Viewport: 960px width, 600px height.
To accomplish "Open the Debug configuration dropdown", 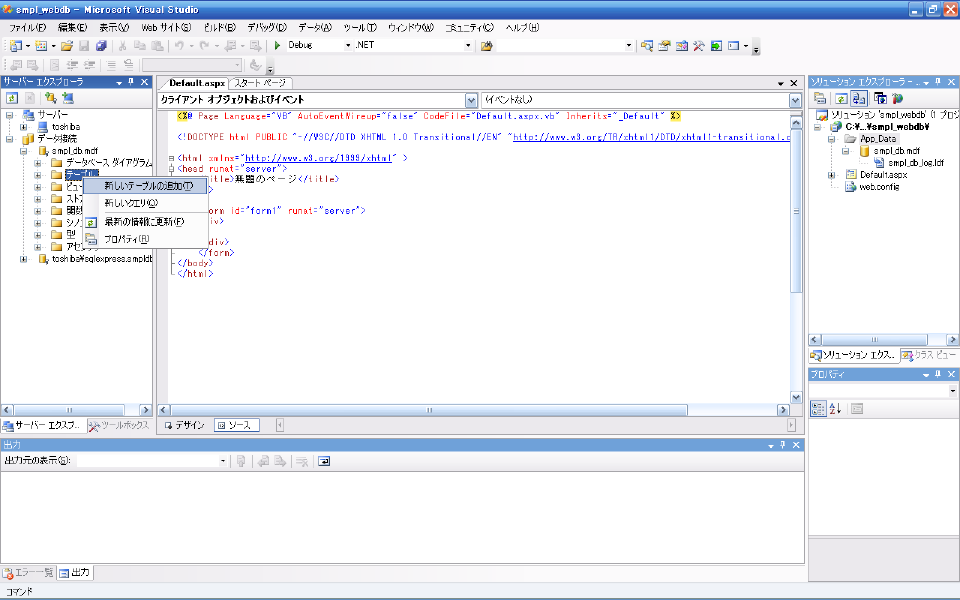I will tap(348, 45).
